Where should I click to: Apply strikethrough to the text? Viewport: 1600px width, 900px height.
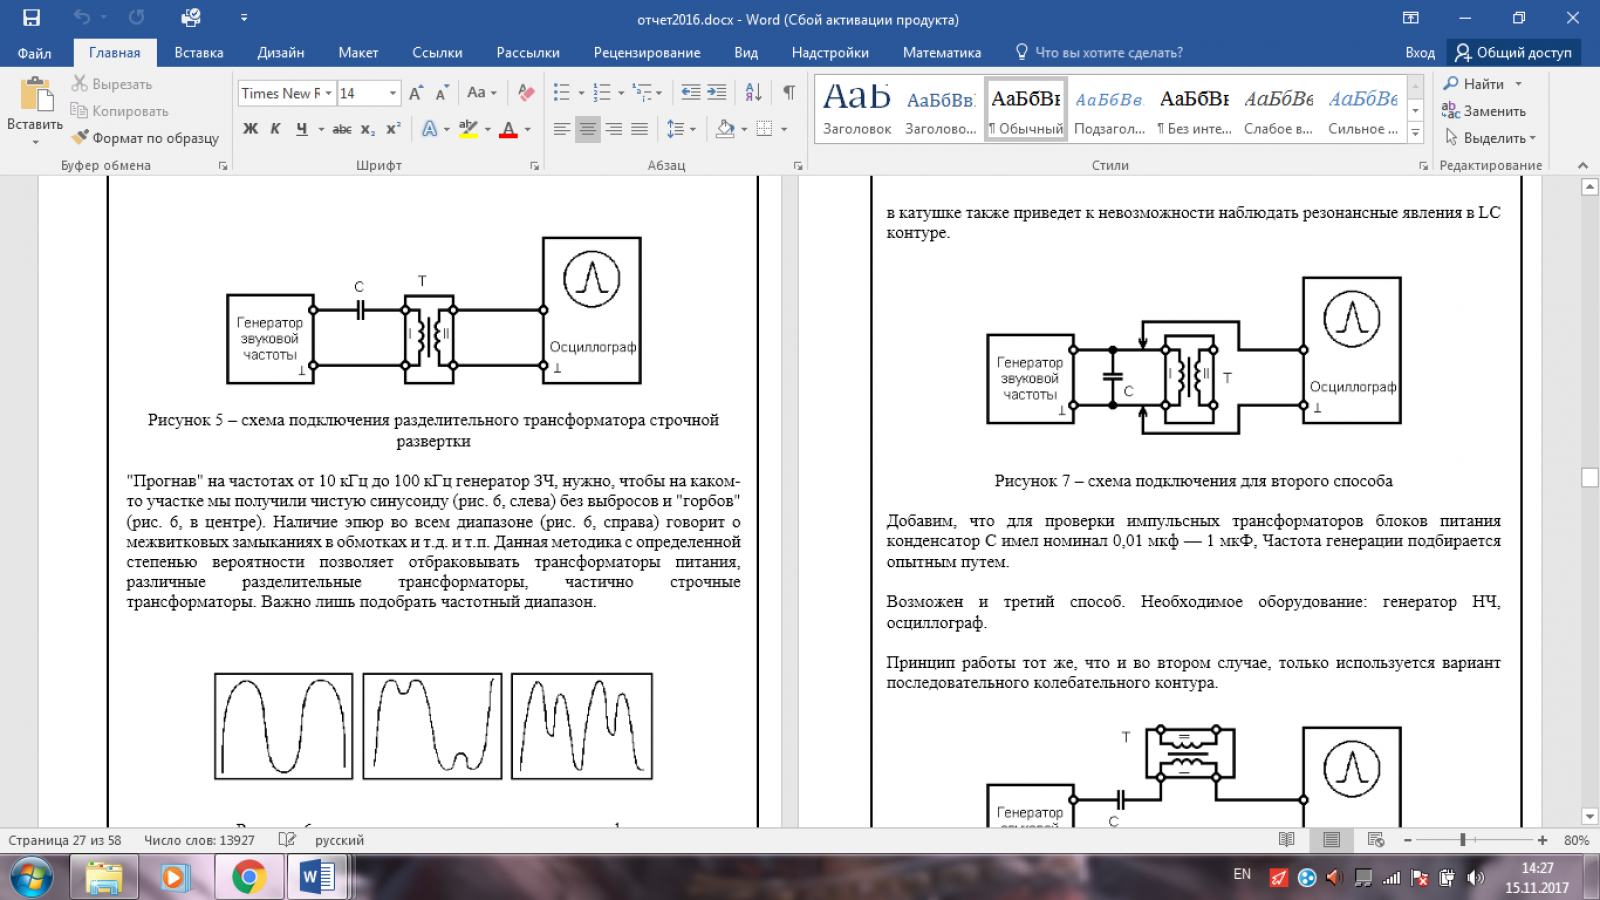[x=342, y=129]
